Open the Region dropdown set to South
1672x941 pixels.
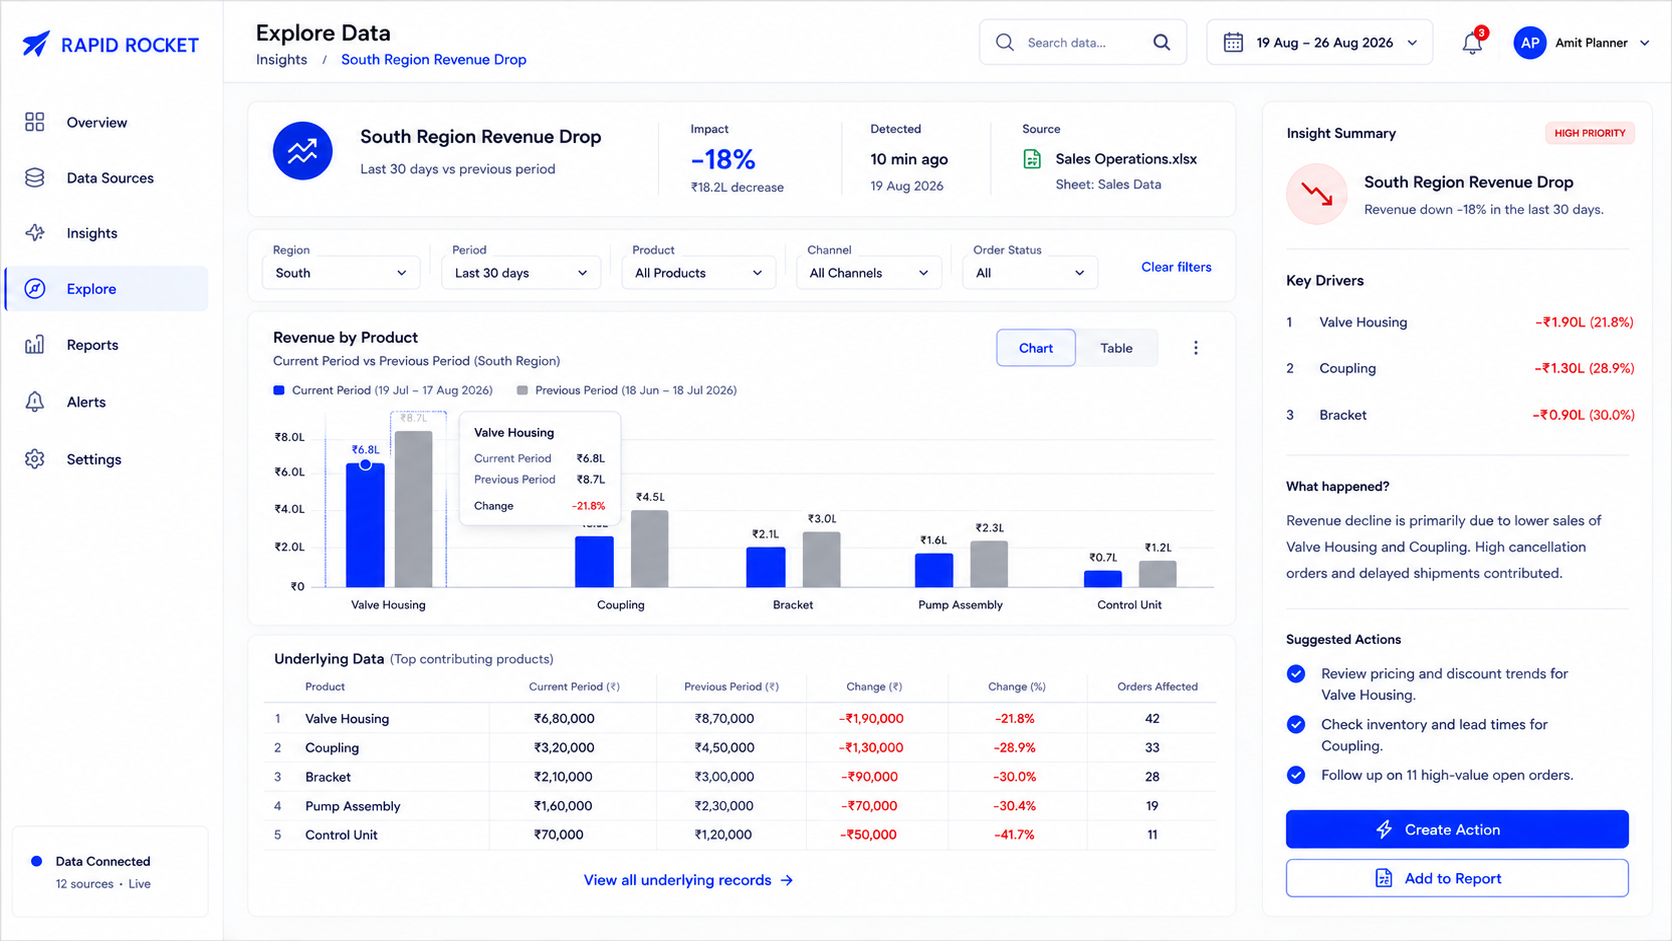pyautogui.click(x=340, y=273)
